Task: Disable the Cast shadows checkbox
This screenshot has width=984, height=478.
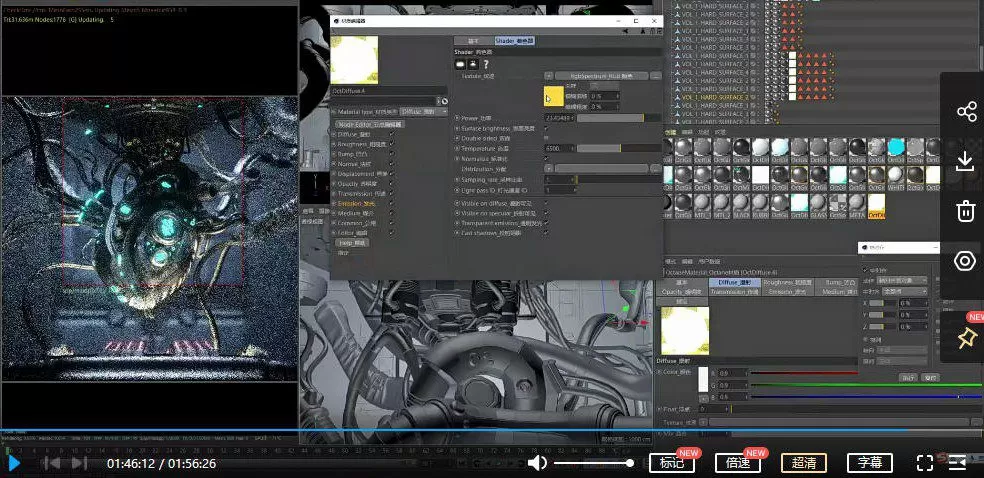Action: (x=546, y=232)
